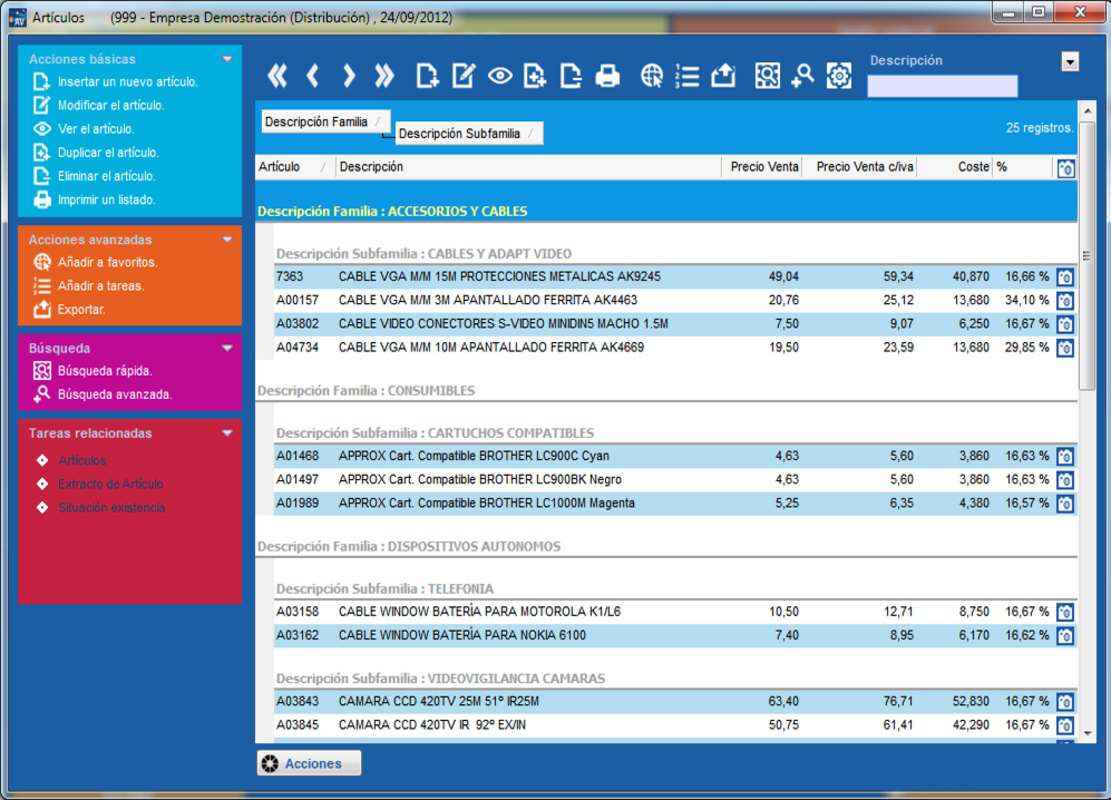Sort by the Artículo column header
This screenshot has width=1111, height=800.
pos(294,167)
